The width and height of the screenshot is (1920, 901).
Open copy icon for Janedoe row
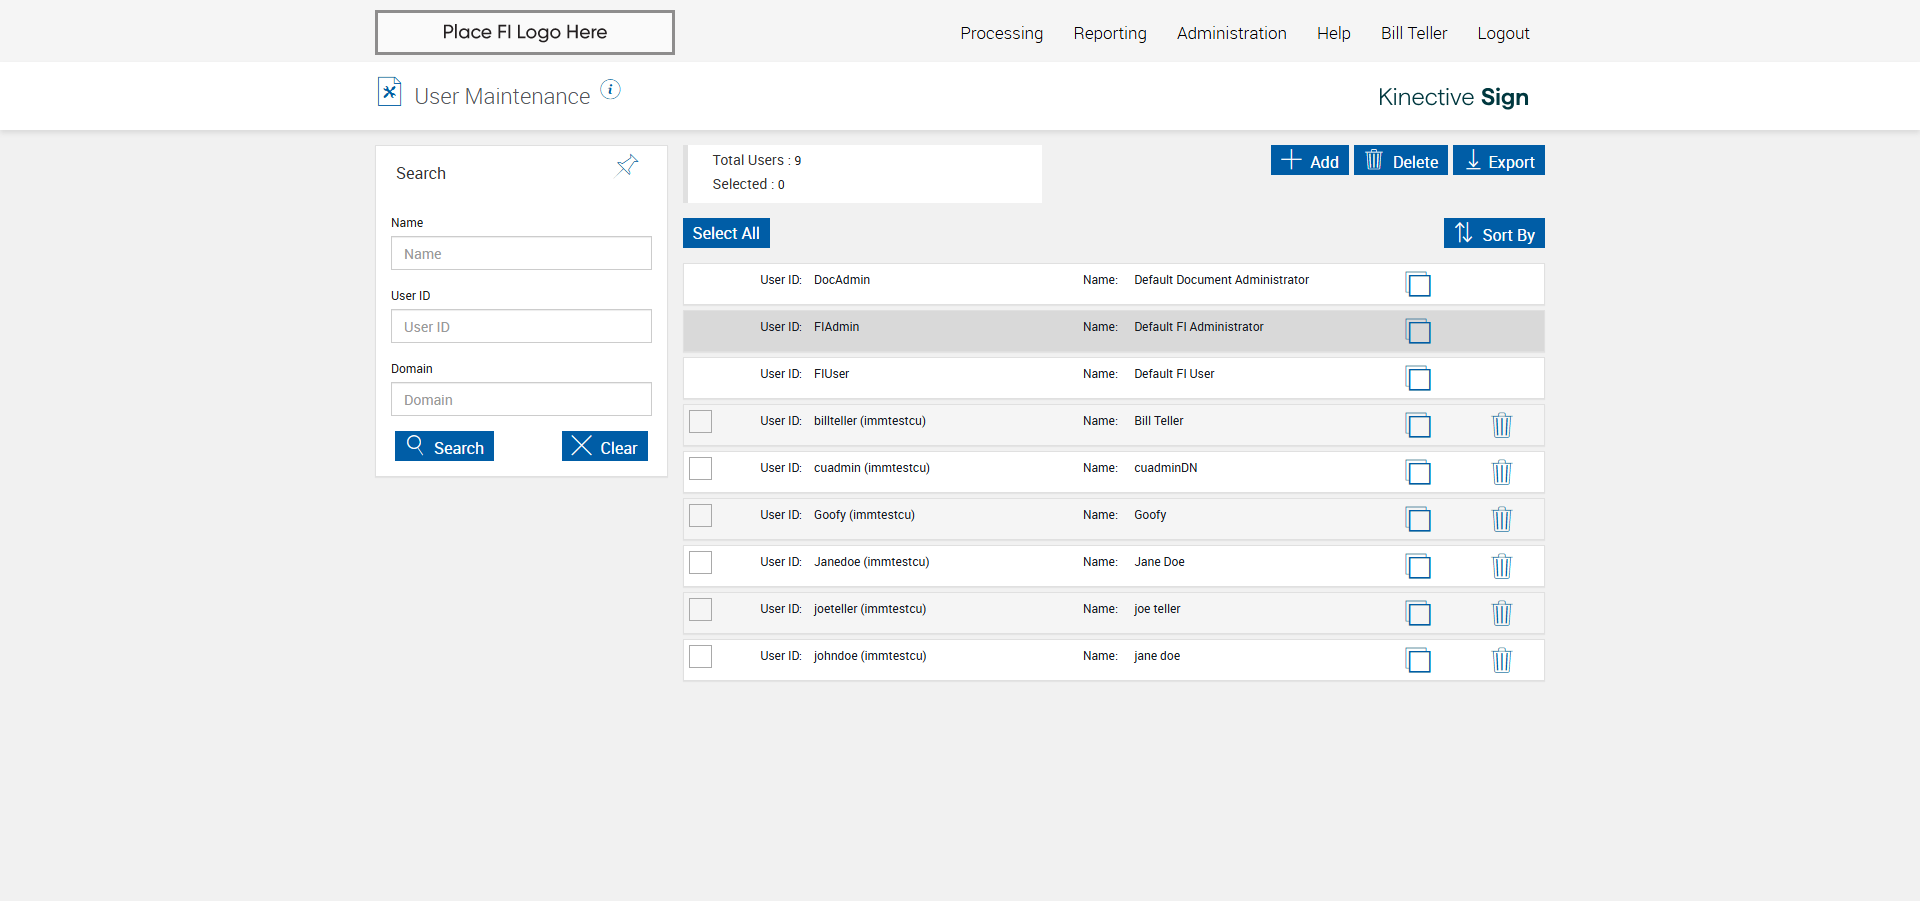[1418, 566]
